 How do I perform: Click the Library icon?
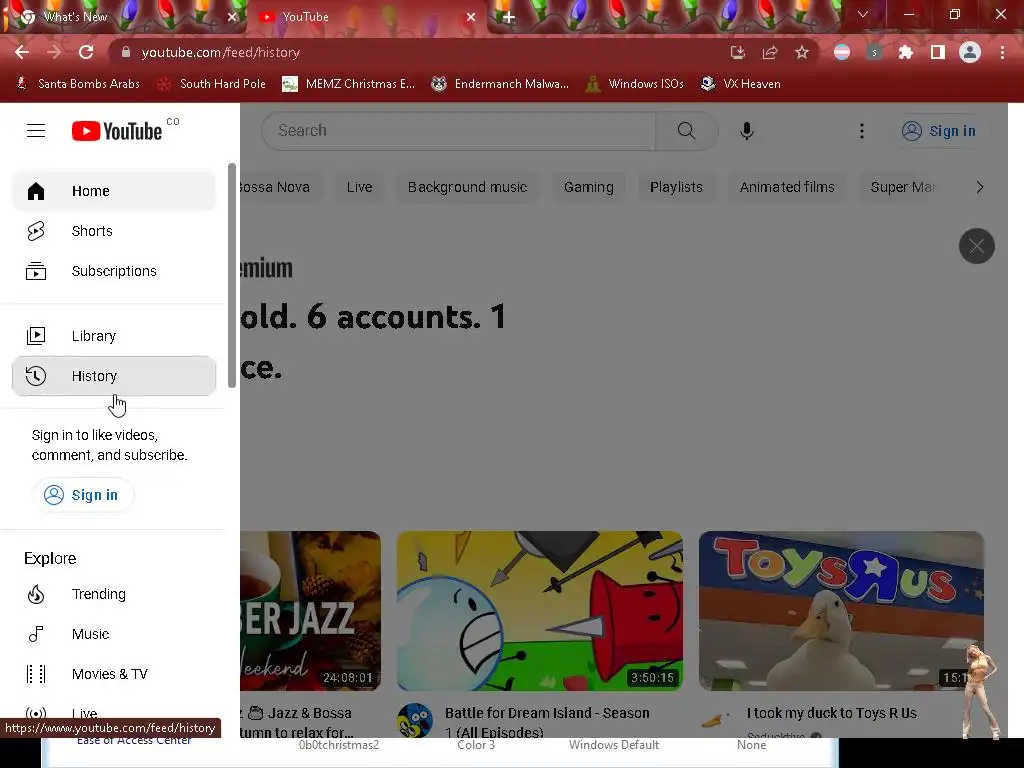[x=36, y=336]
